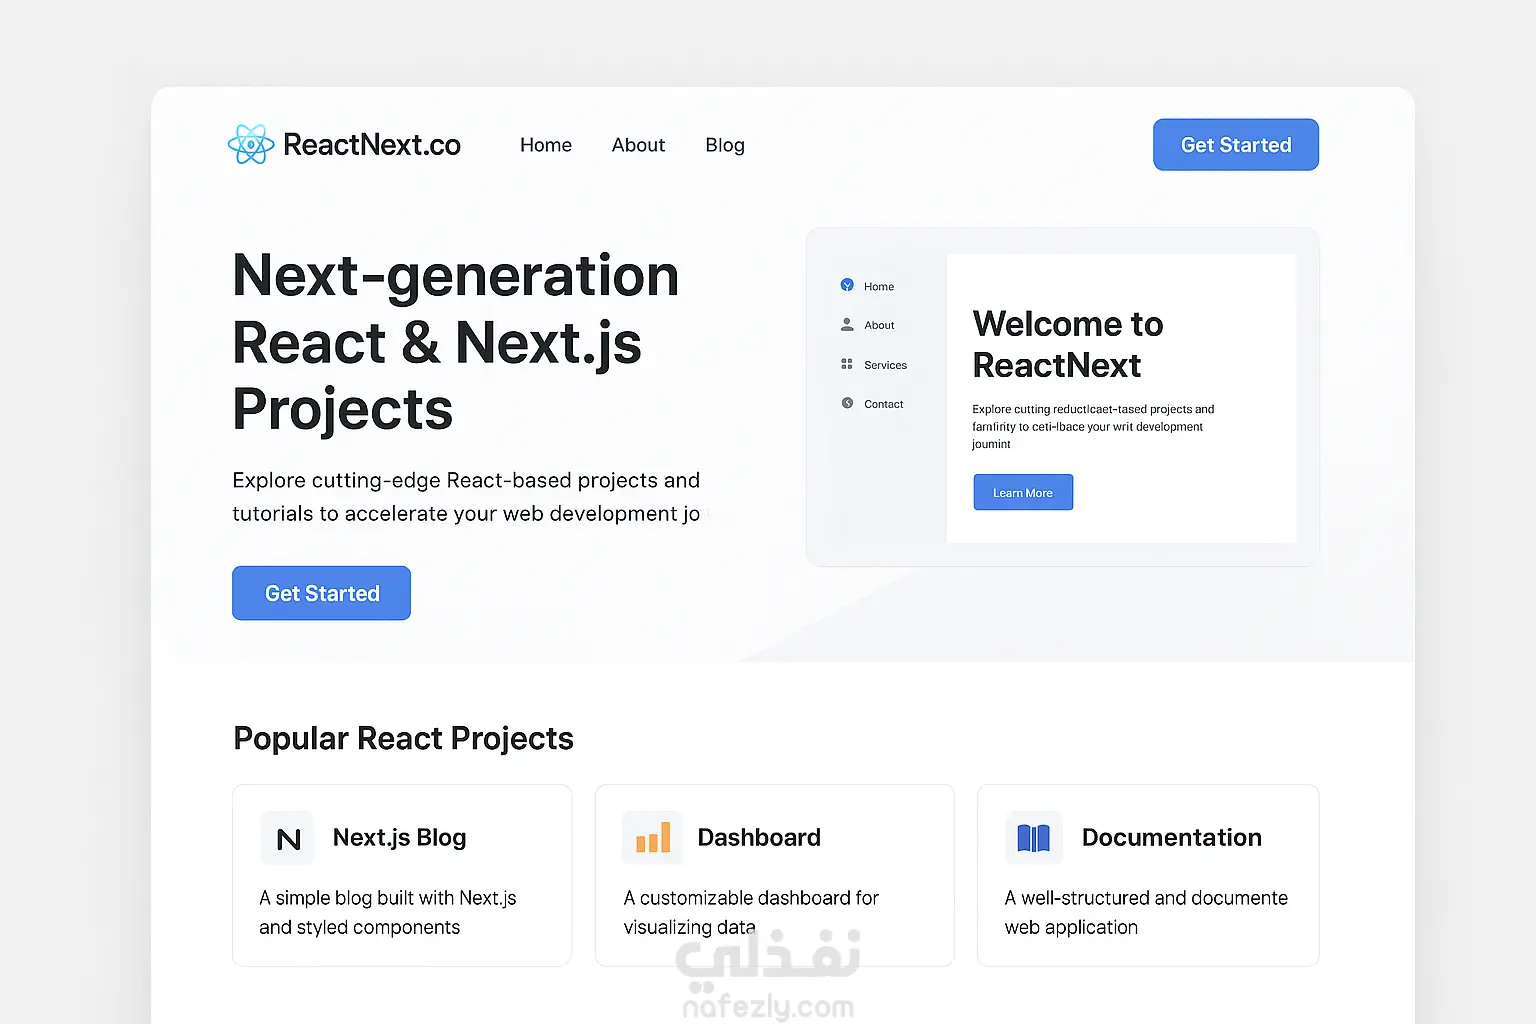This screenshot has width=1536, height=1024.
Task: Open the Documentation card title
Action: tap(1172, 838)
